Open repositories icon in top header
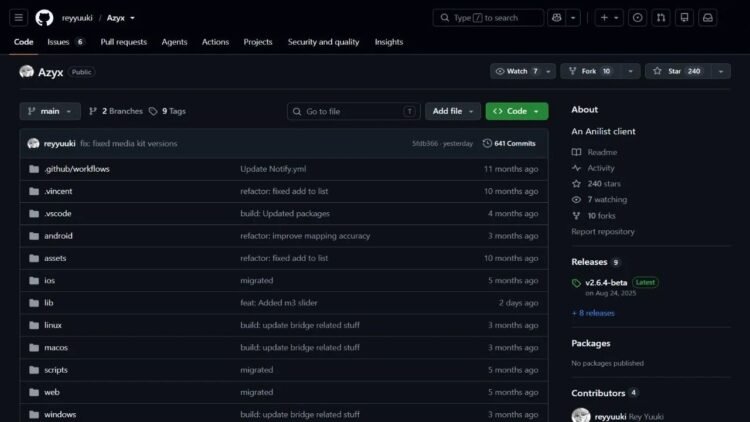Screen dimensions: 750x422 (684, 18)
